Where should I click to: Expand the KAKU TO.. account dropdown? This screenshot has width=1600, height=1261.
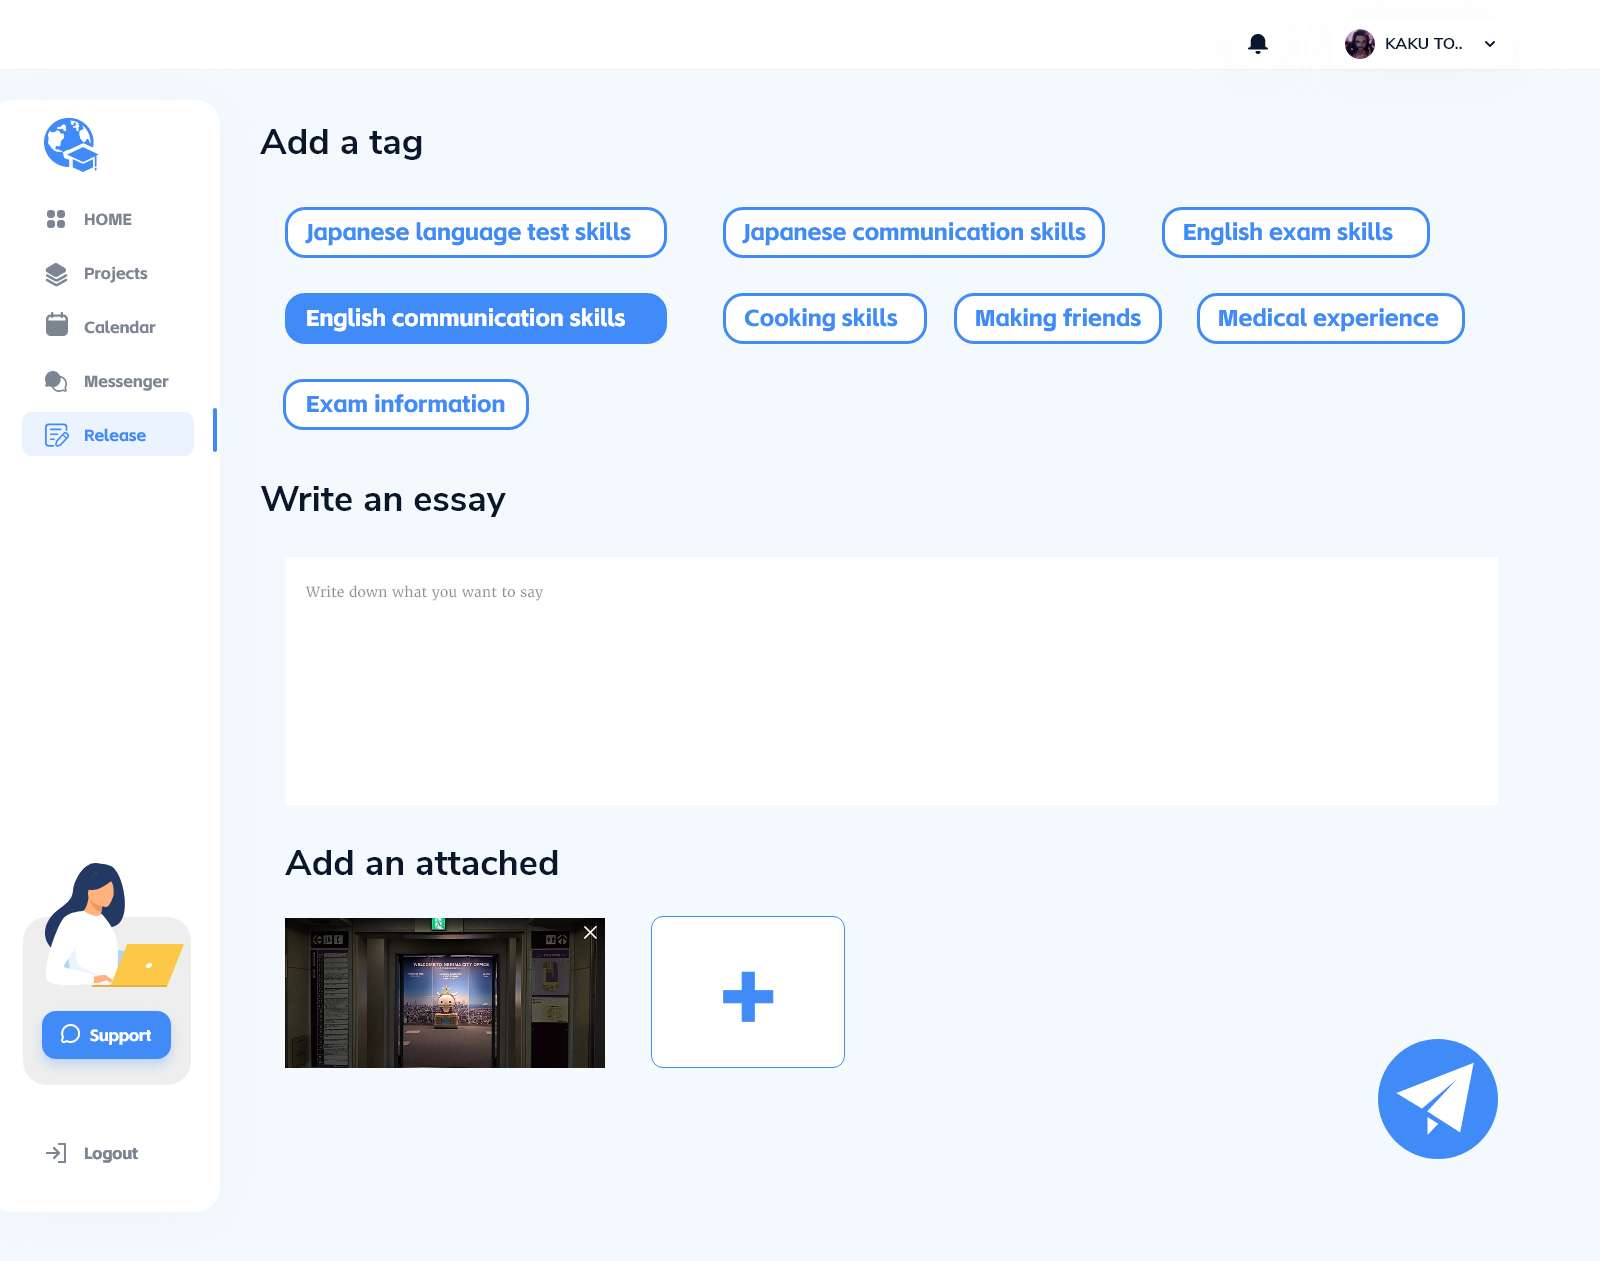click(1490, 44)
